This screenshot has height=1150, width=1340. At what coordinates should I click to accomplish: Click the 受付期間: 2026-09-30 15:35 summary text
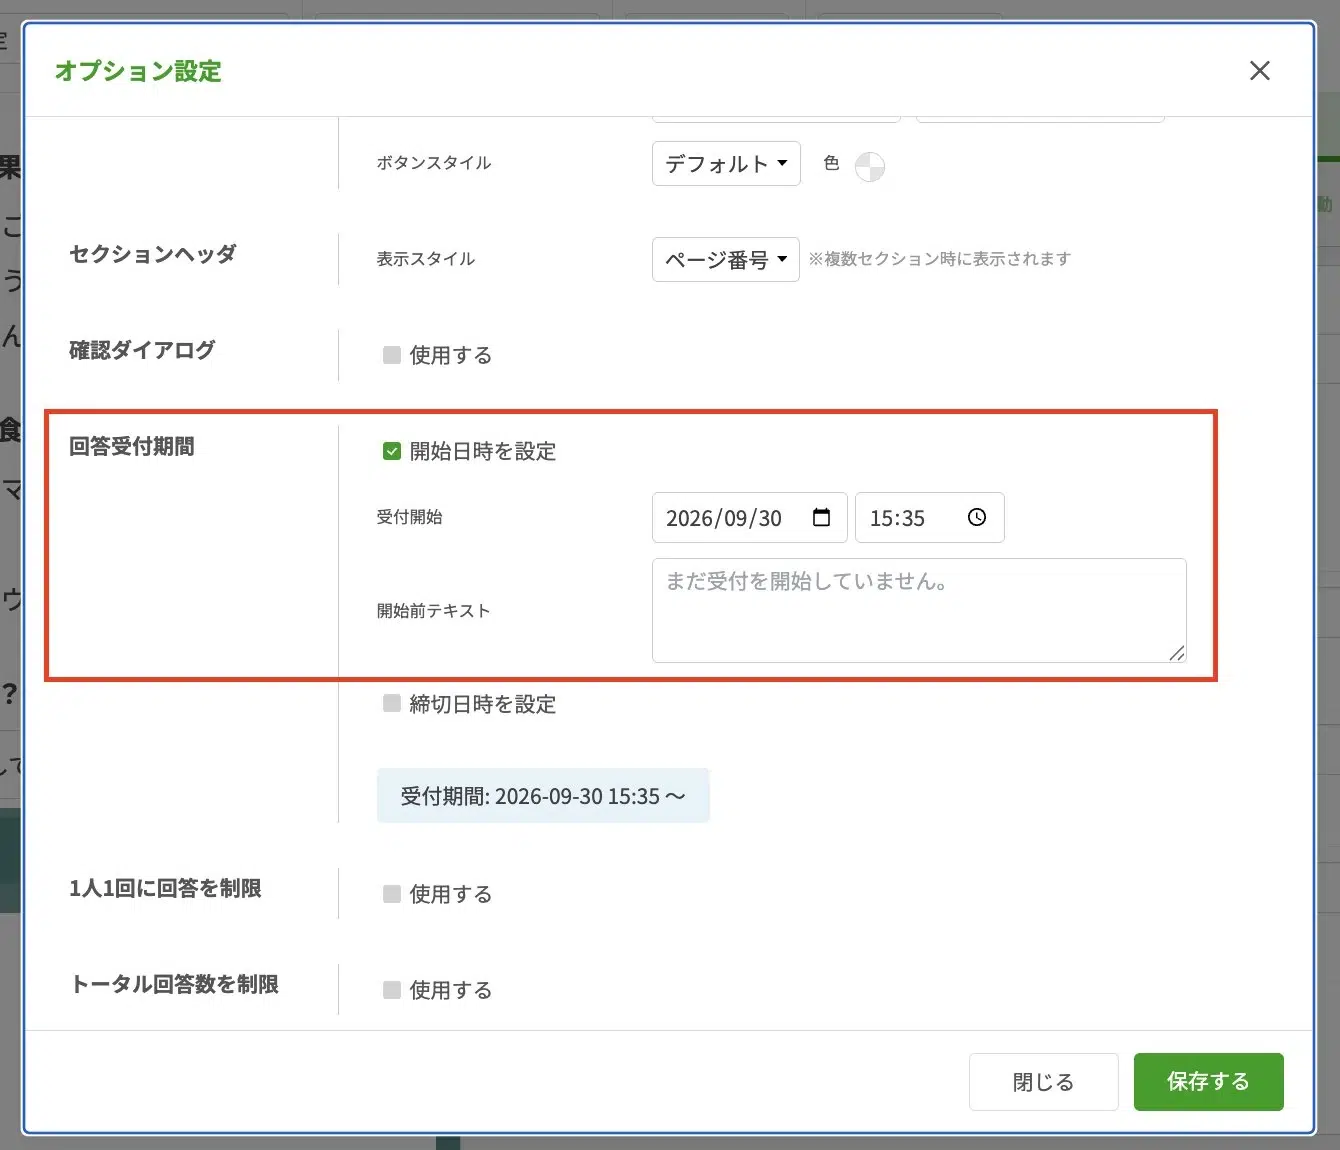543,796
